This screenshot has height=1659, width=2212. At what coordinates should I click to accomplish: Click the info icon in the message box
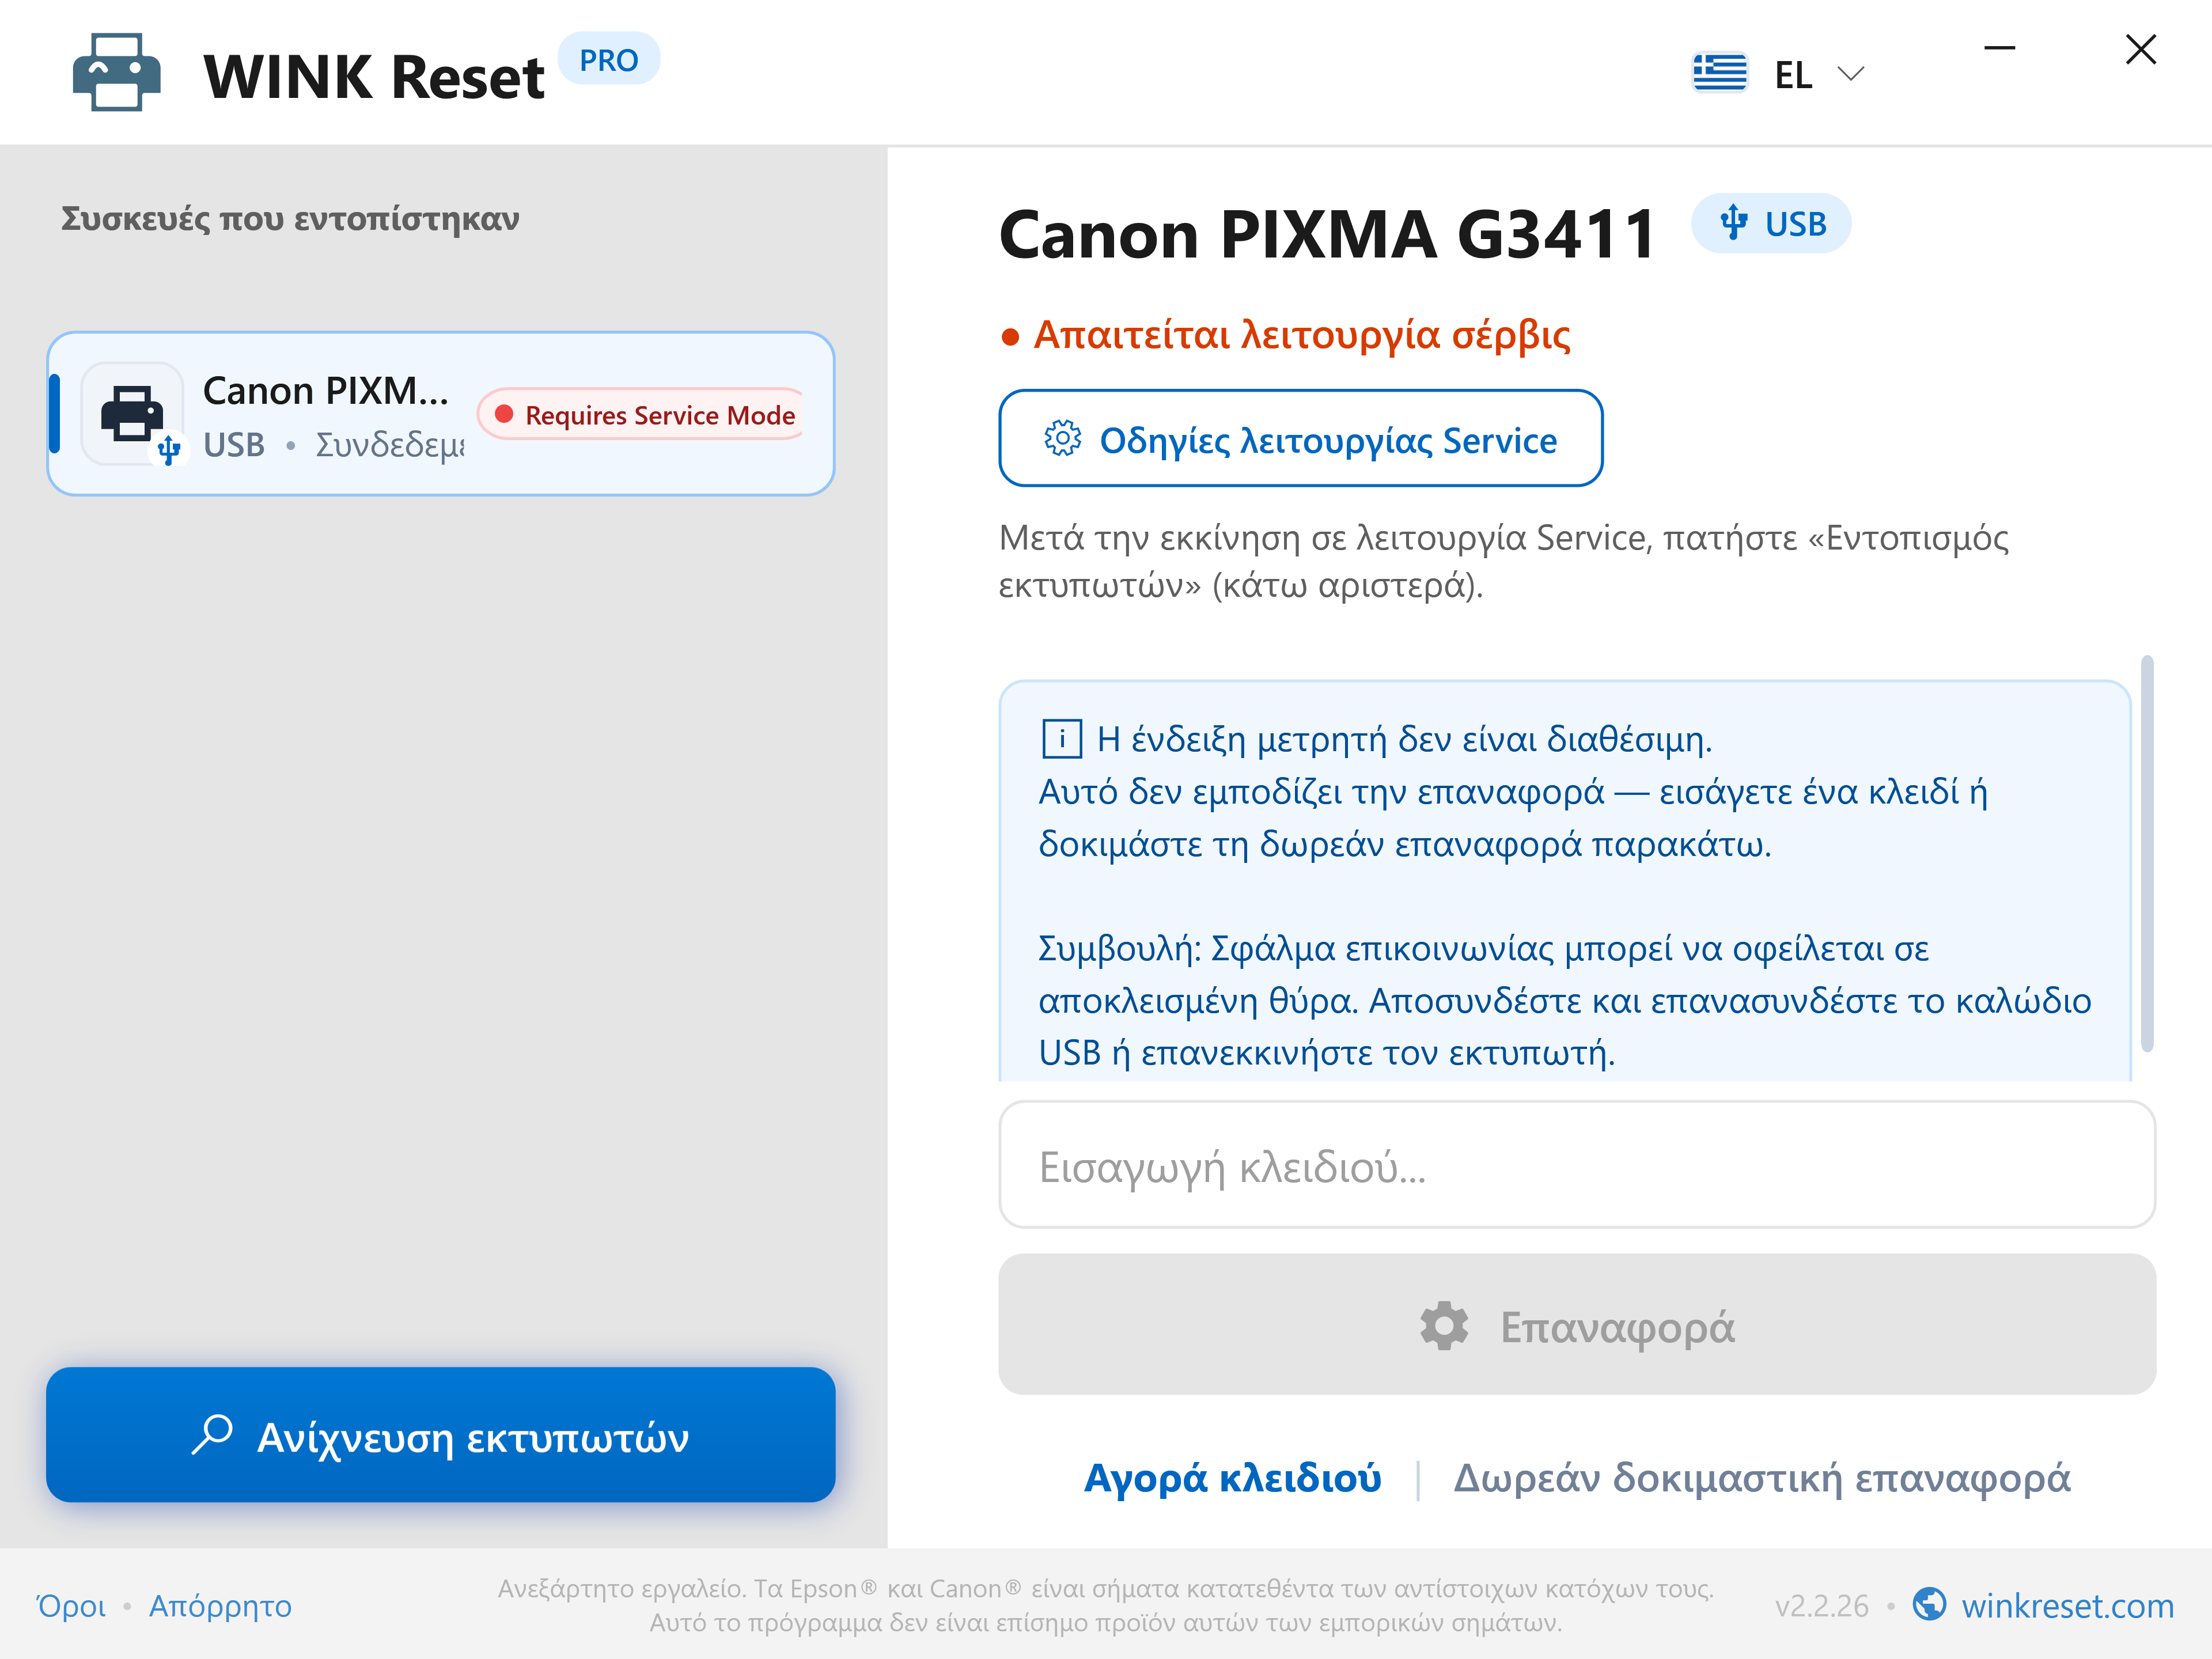[1062, 739]
